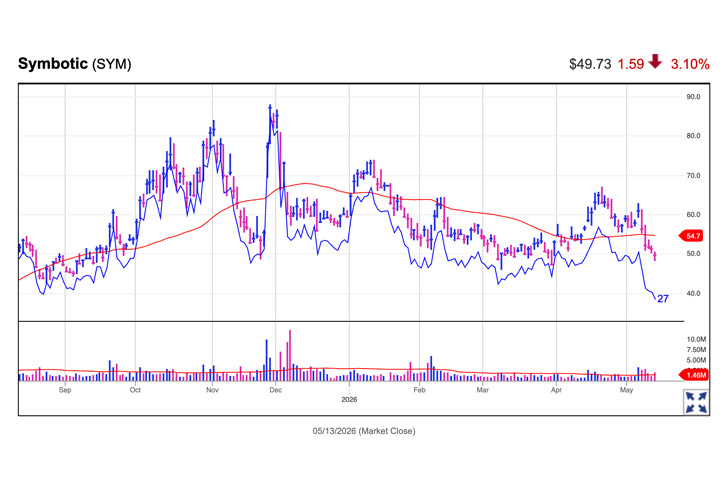Click the 05/13/2026 (Market Close) caption
The image size is (726, 485).
[363, 431]
